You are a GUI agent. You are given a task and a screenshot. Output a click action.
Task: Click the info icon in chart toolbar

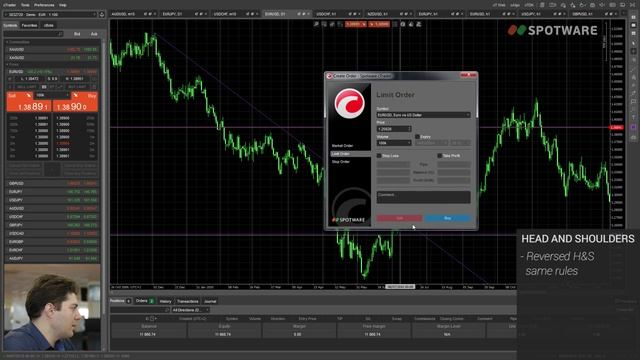[403, 24]
